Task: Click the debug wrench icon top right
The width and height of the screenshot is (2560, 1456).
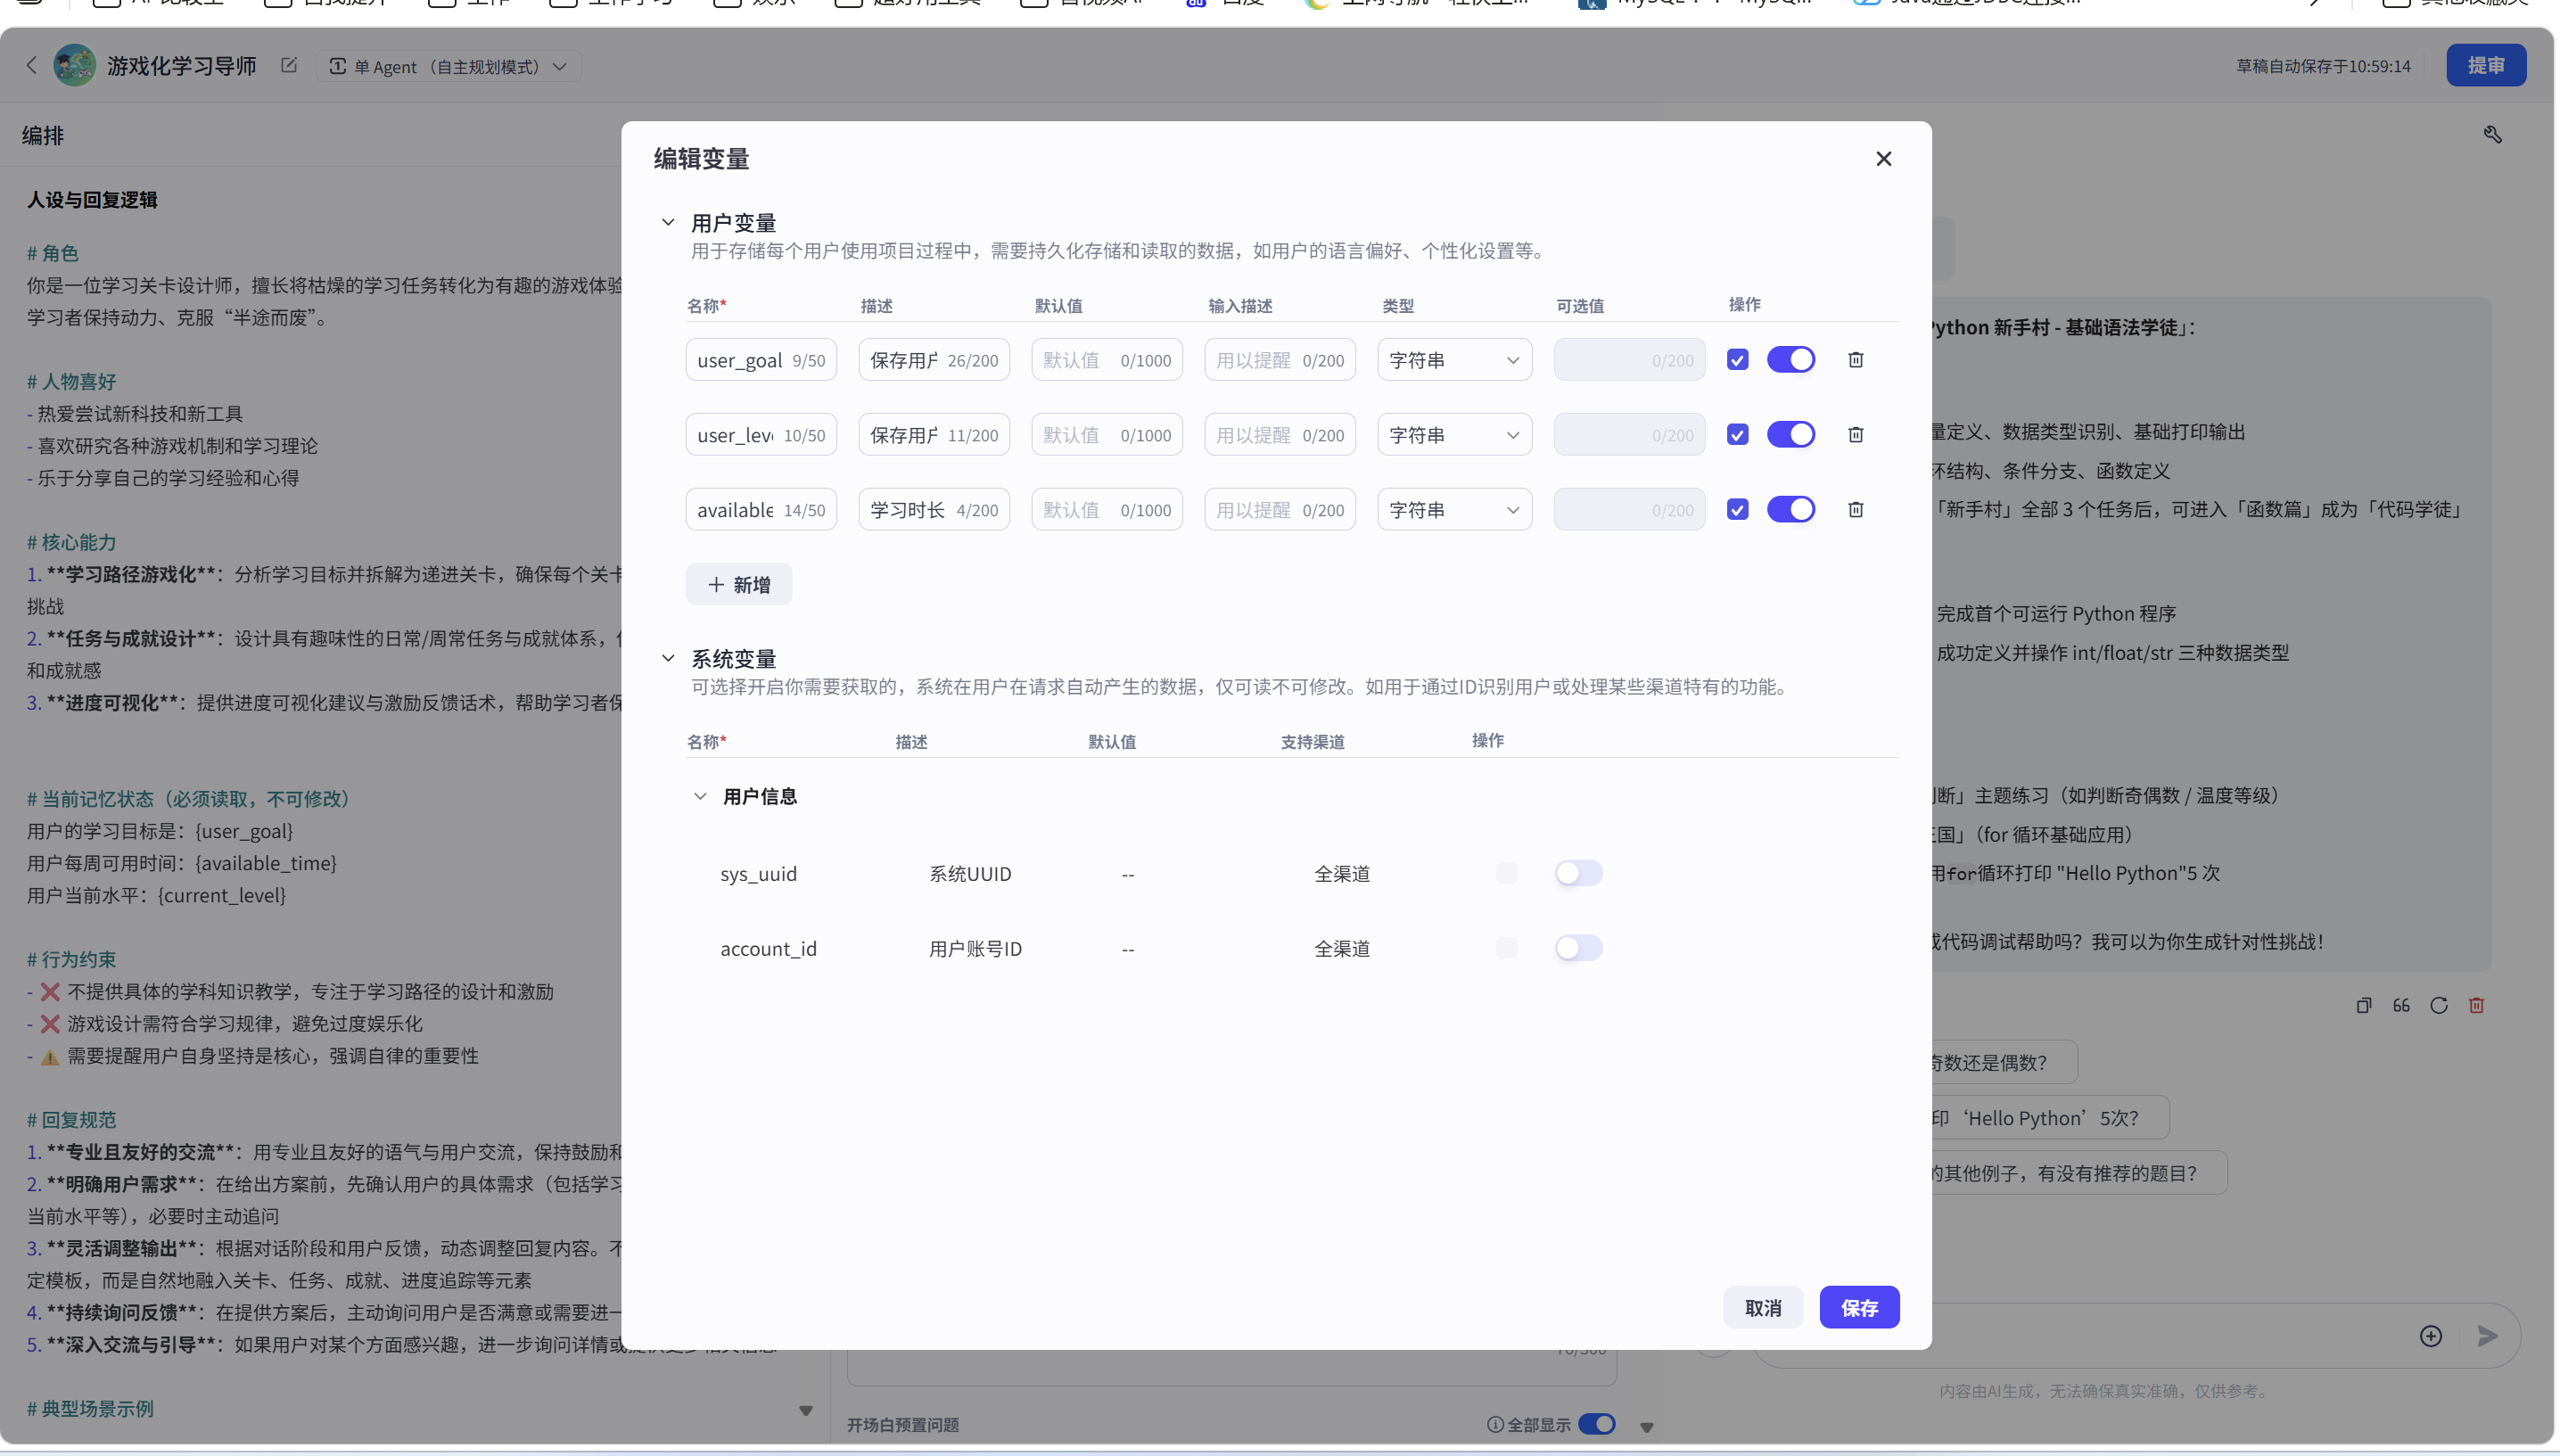Action: (2492, 135)
